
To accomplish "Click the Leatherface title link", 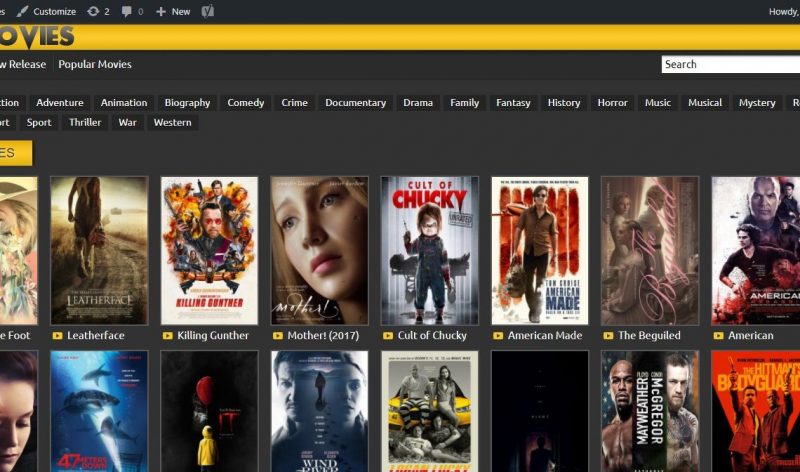I will (x=96, y=336).
